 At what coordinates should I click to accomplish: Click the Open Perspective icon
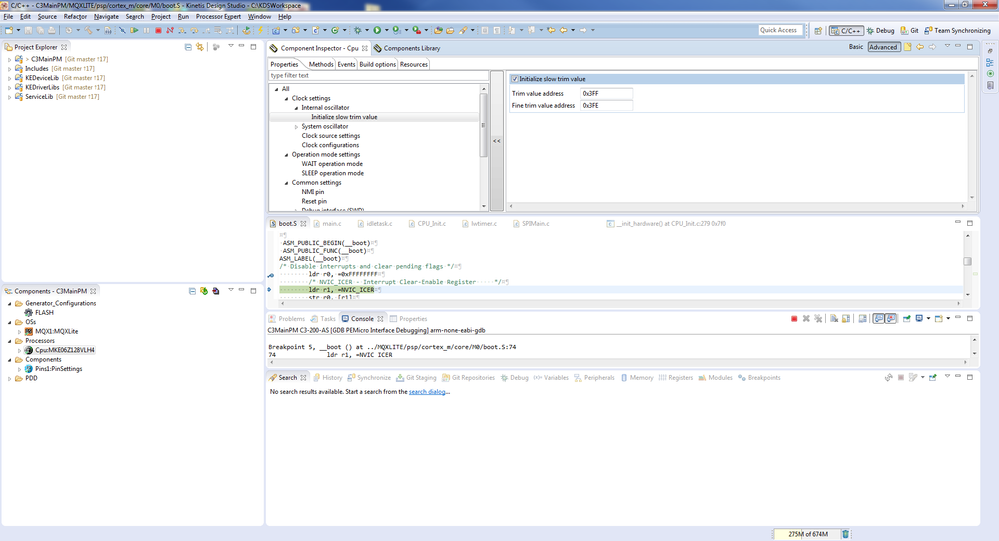coord(818,31)
